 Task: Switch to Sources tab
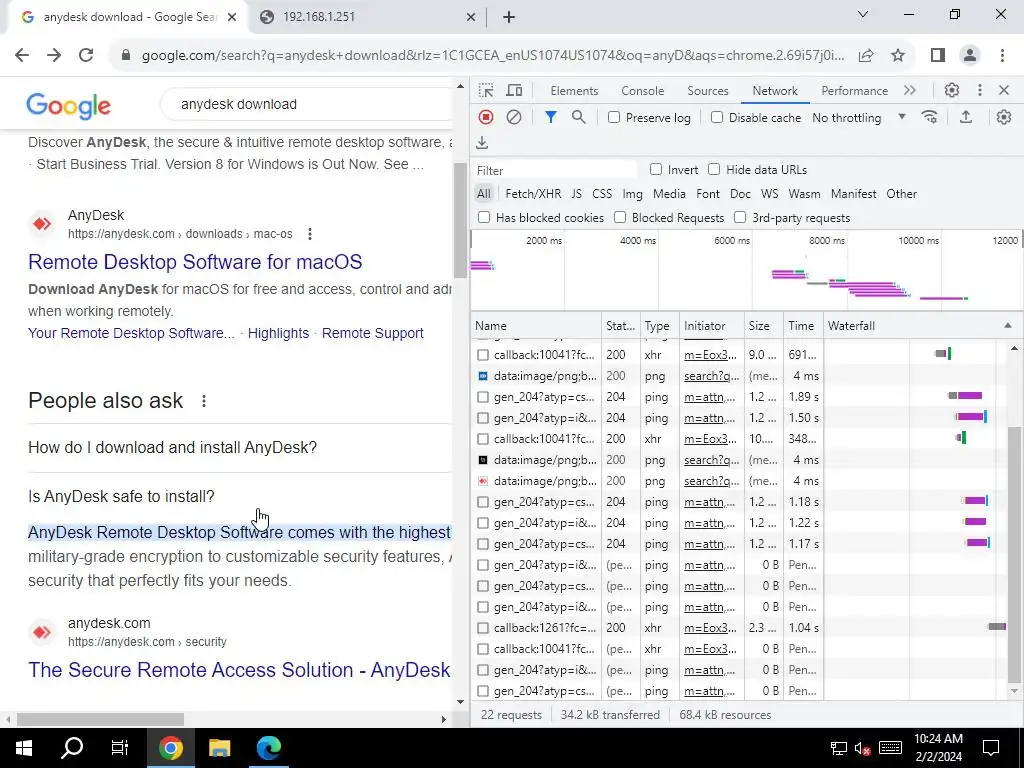point(707,91)
